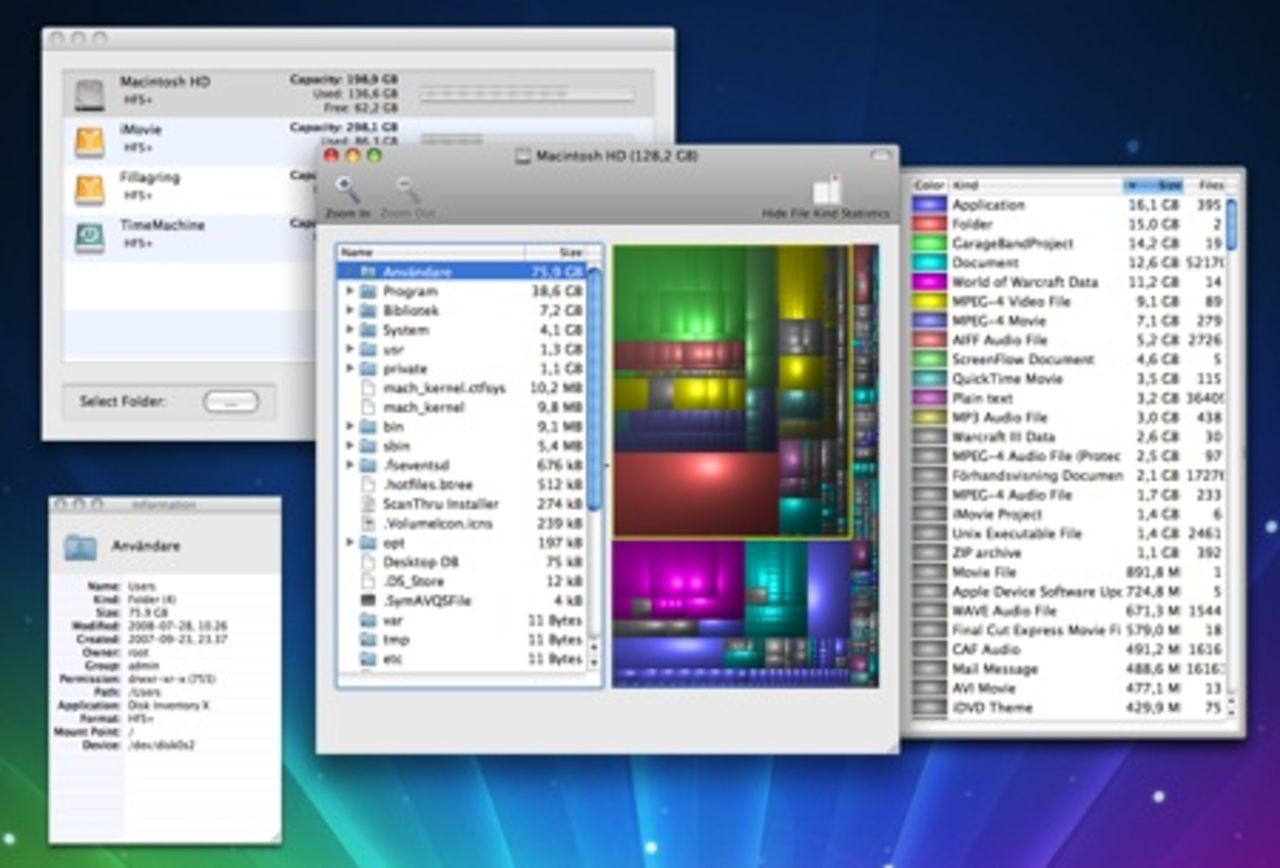
Task: Select the mach_kernel file entry
Action: pyautogui.click(x=423, y=407)
